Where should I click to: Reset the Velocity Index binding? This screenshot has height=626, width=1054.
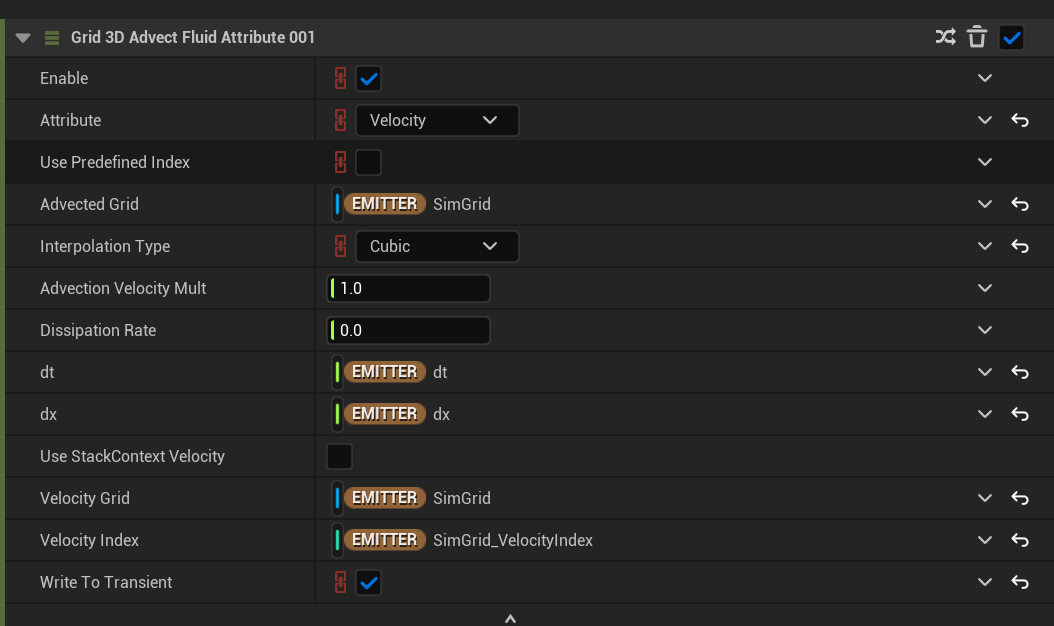(x=1020, y=540)
